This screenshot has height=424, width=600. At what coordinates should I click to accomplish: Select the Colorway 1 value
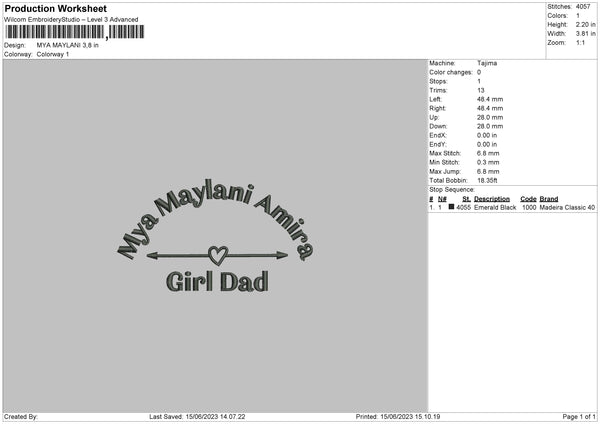tap(53, 54)
